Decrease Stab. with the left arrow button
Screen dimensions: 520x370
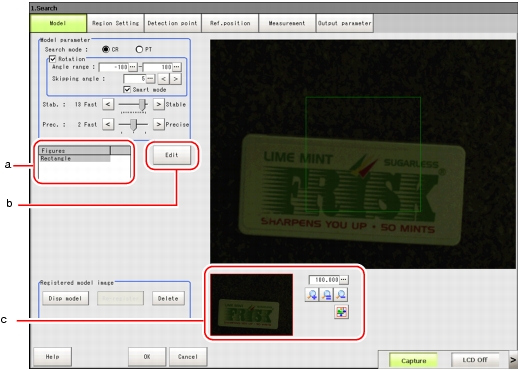(x=108, y=104)
